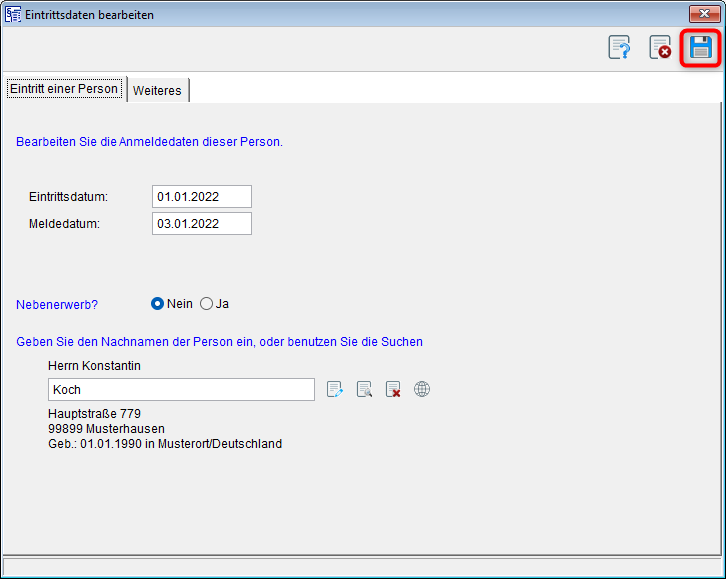Image resolution: width=726 pixels, height=579 pixels.
Task: Click the edit person icon with pencil
Action: point(335,389)
